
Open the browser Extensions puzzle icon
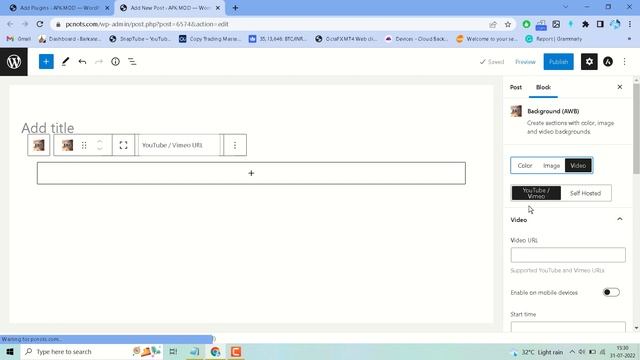[x=585, y=24]
